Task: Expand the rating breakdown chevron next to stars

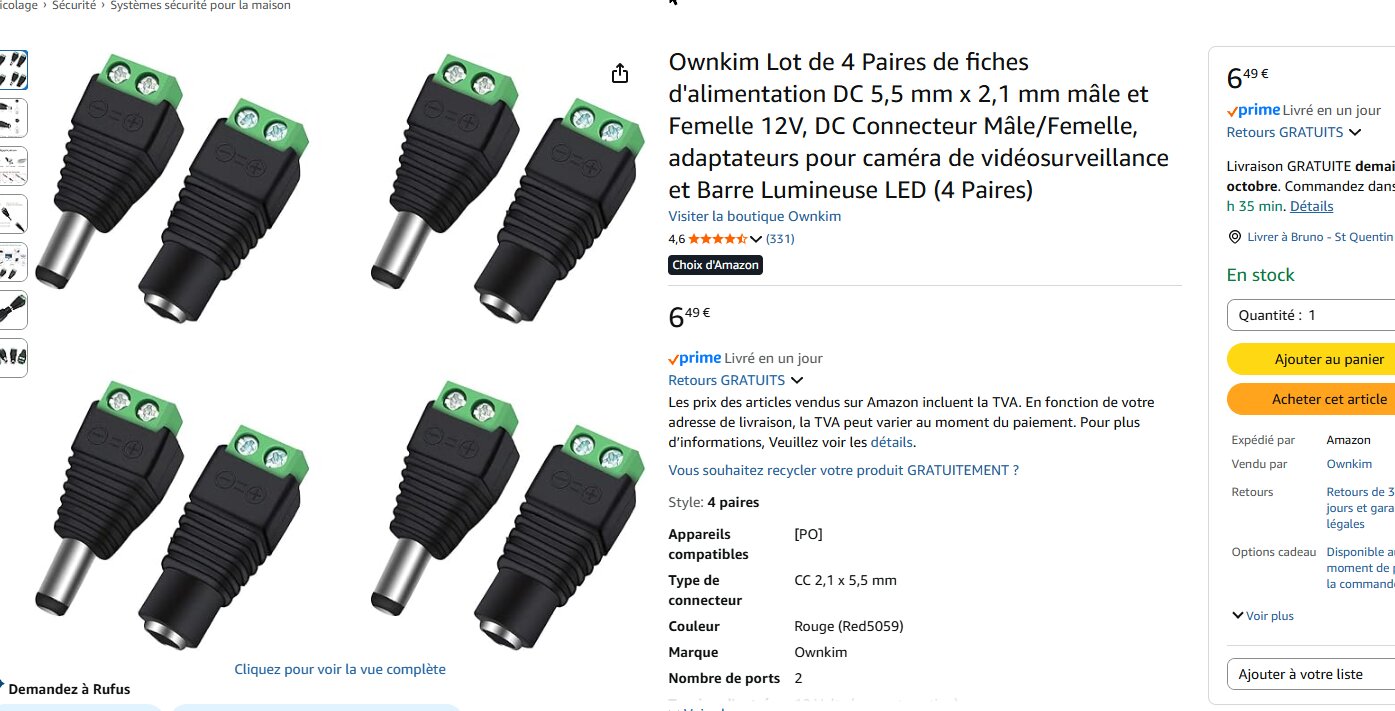Action: click(x=756, y=239)
